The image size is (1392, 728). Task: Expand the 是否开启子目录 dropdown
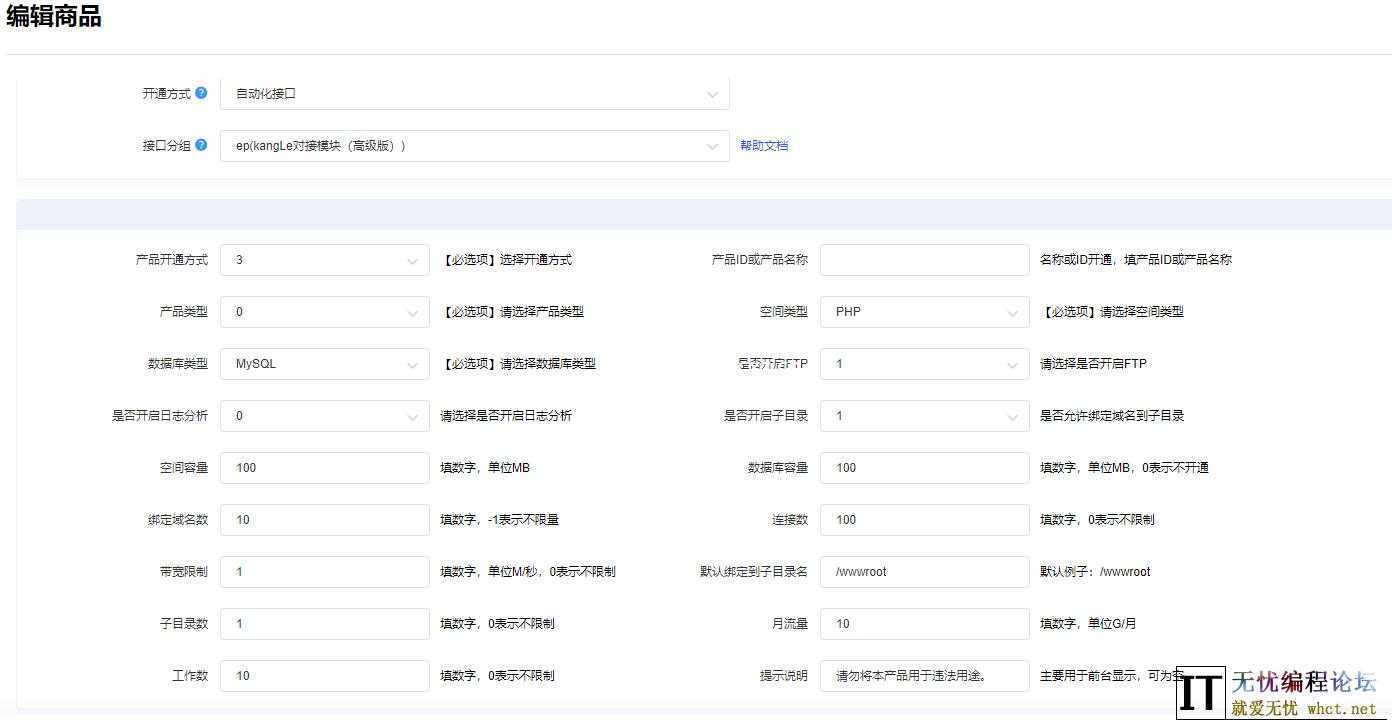924,416
